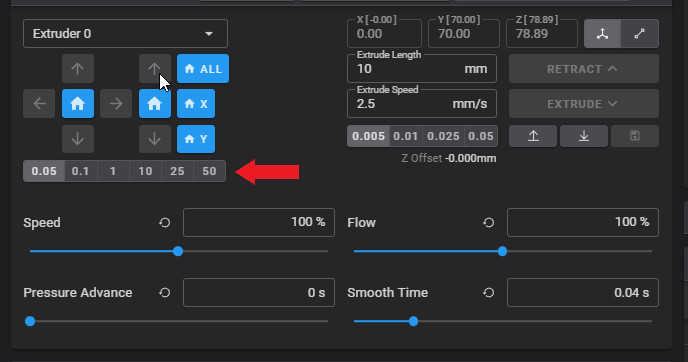
Task: Click the Z down arrow button
Action: coord(155,139)
